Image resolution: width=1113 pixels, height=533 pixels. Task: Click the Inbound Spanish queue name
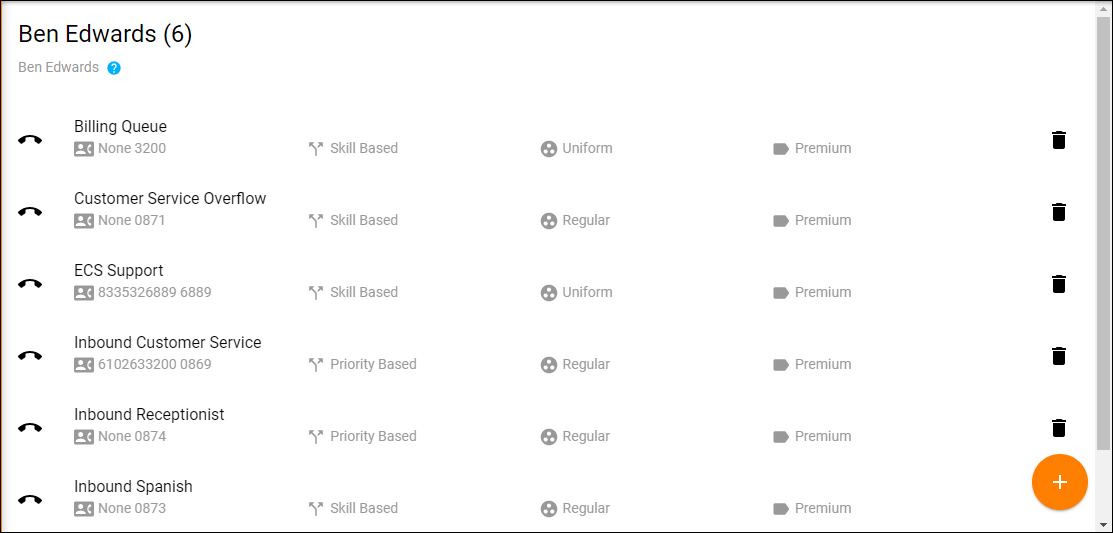133,487
